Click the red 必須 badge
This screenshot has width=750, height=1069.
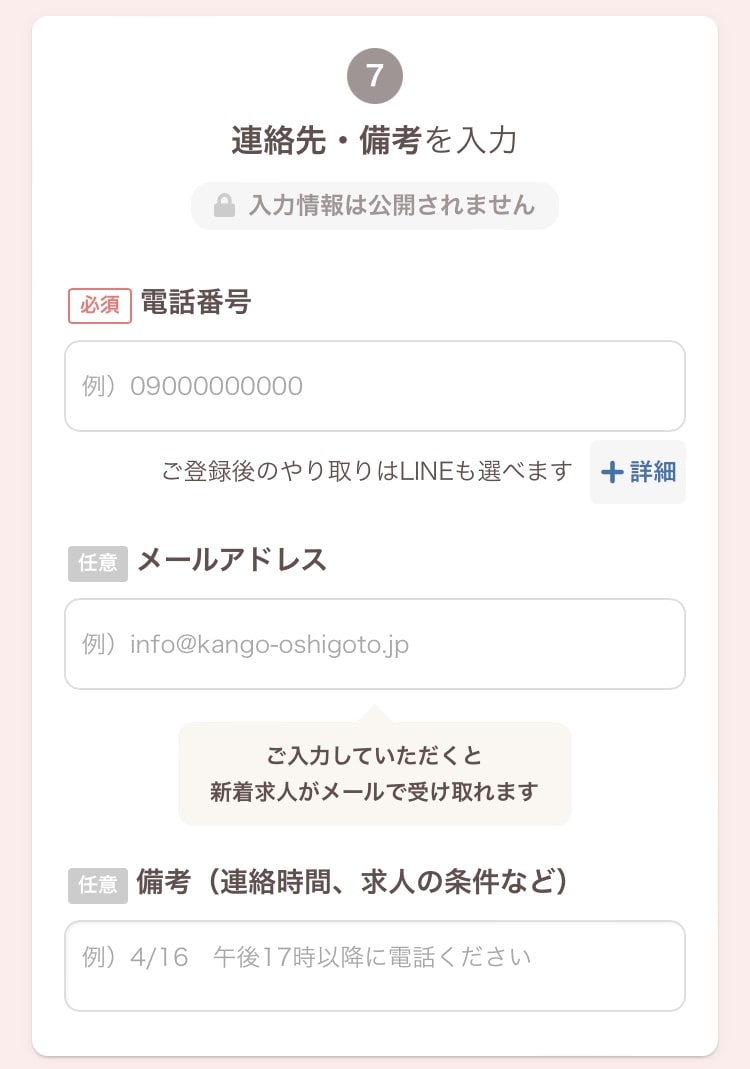coord(100,305)
